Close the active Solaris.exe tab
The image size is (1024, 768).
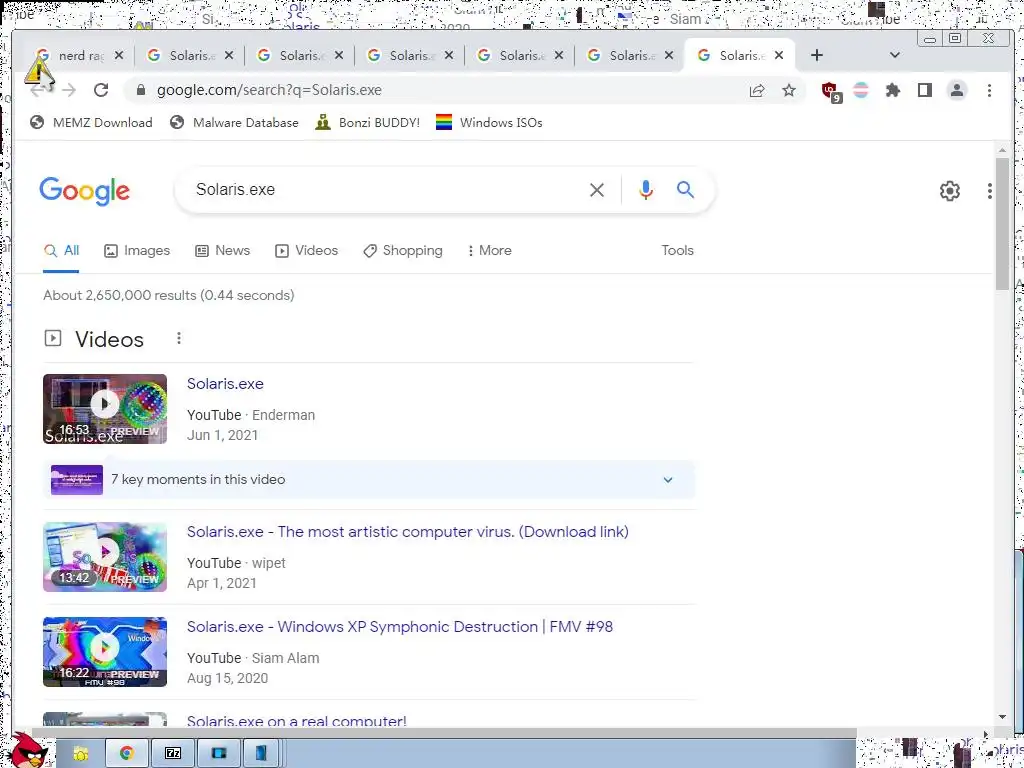tap(778, 56)
